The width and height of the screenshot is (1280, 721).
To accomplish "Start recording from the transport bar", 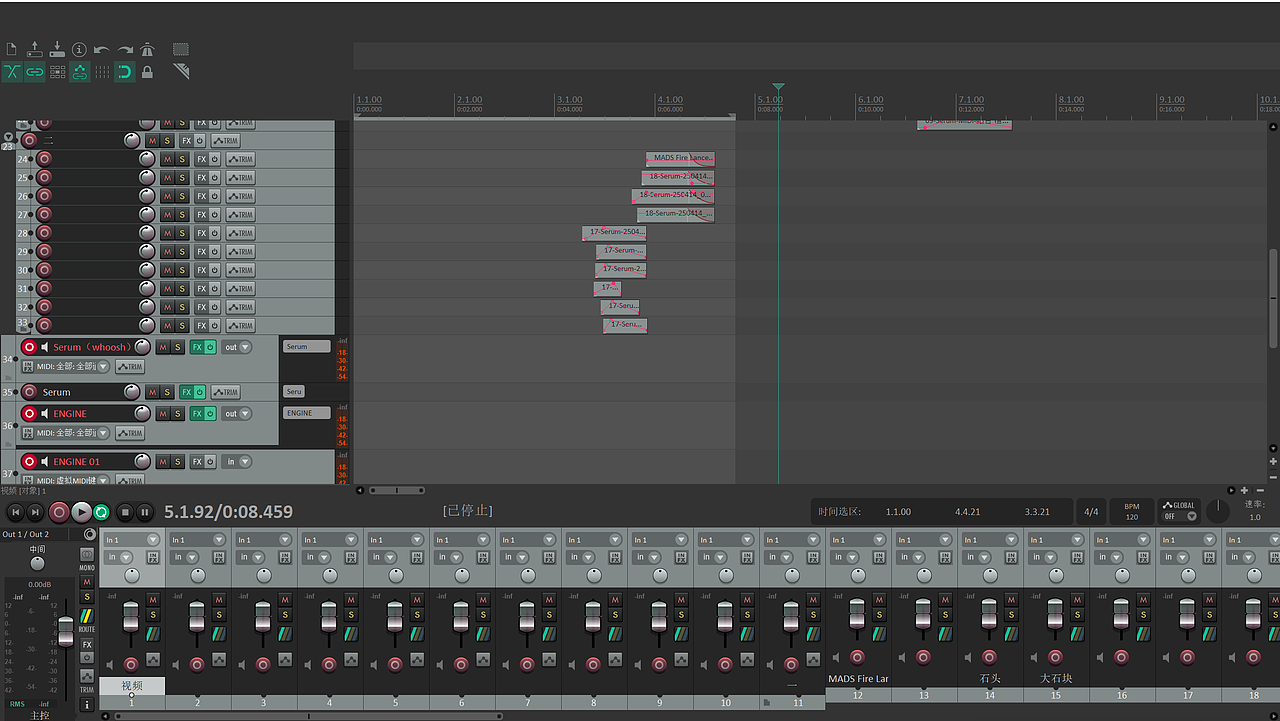I will click(59, 512).
